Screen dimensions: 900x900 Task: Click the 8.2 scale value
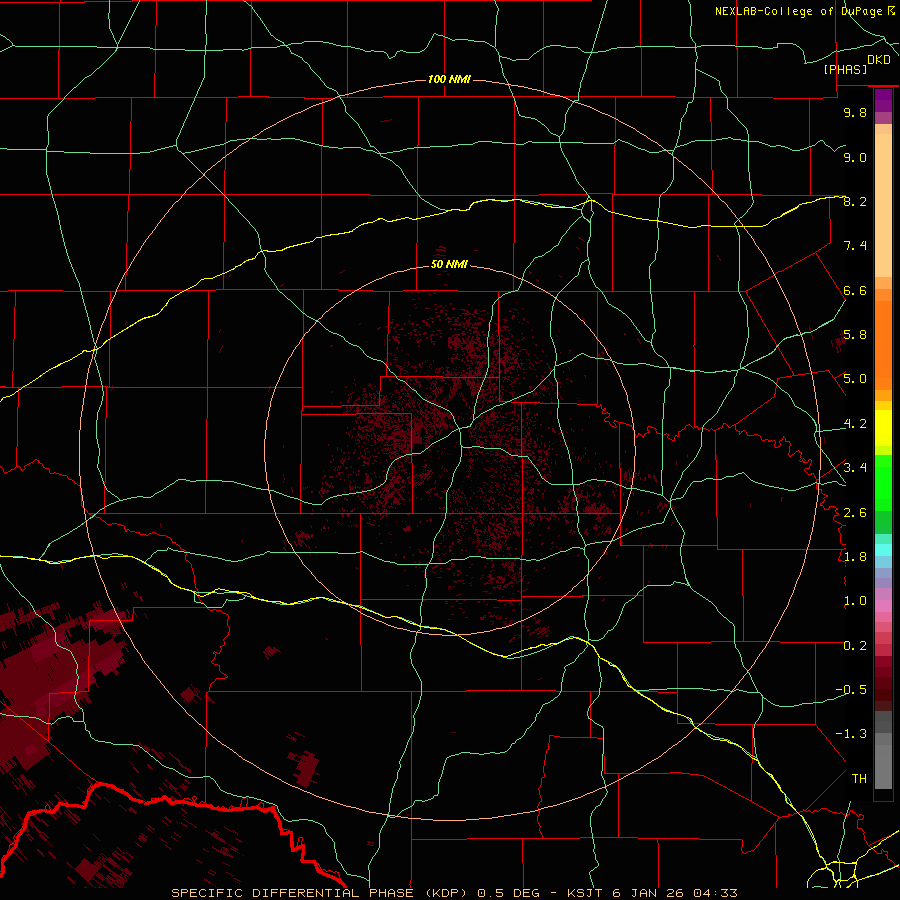855,201
